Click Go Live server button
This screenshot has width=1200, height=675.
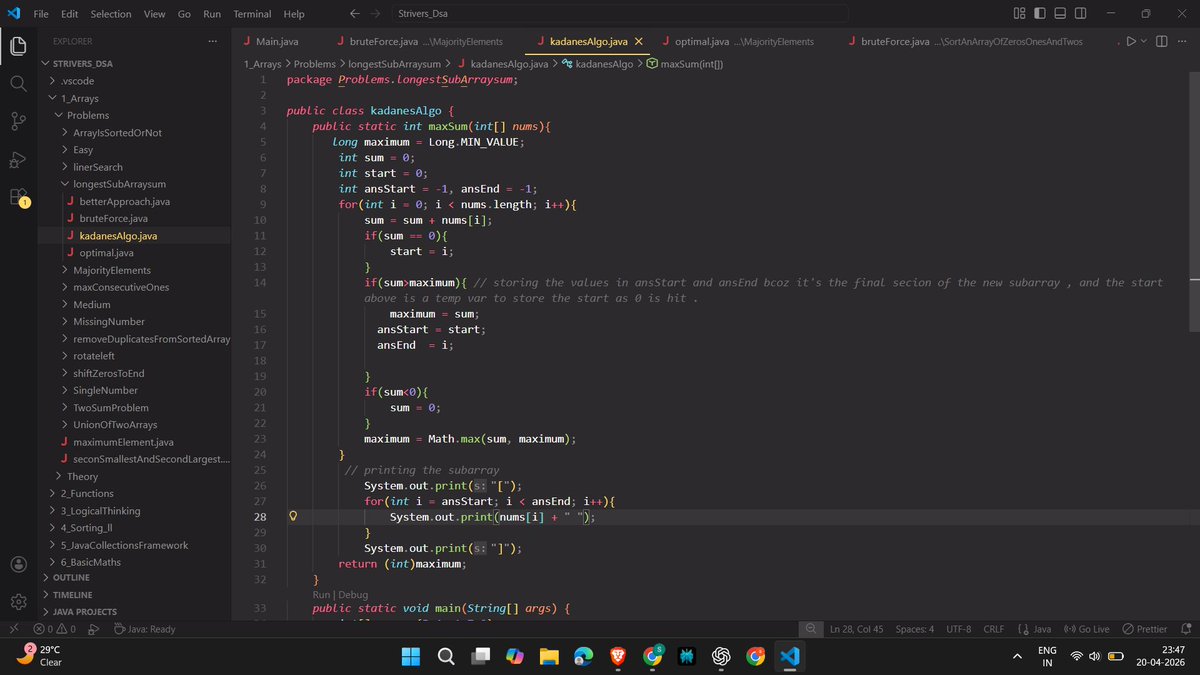click(x=1087, y=629)
